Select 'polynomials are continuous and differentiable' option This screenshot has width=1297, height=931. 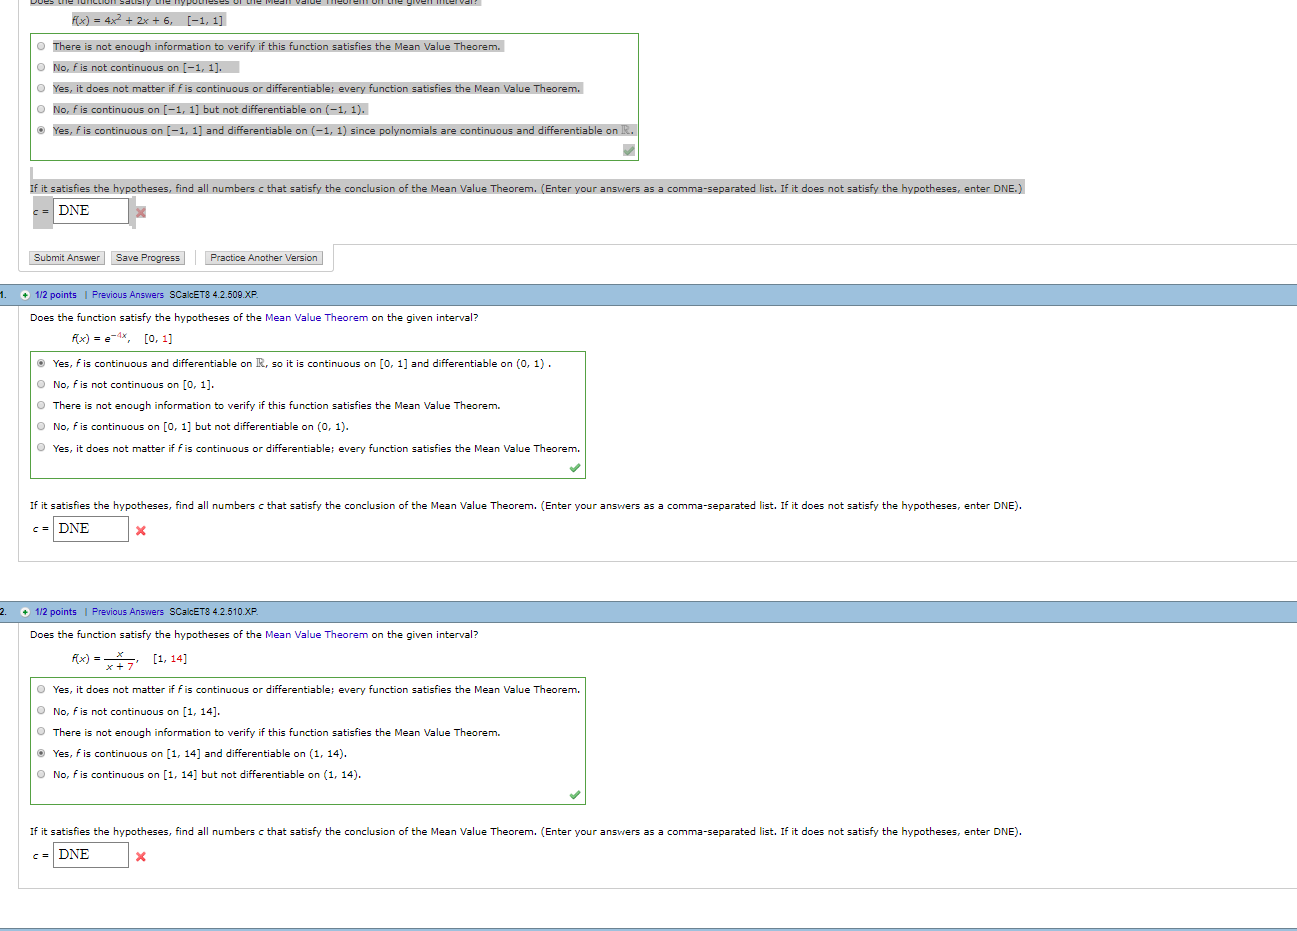pyautogui.click(x=41, y=130)
